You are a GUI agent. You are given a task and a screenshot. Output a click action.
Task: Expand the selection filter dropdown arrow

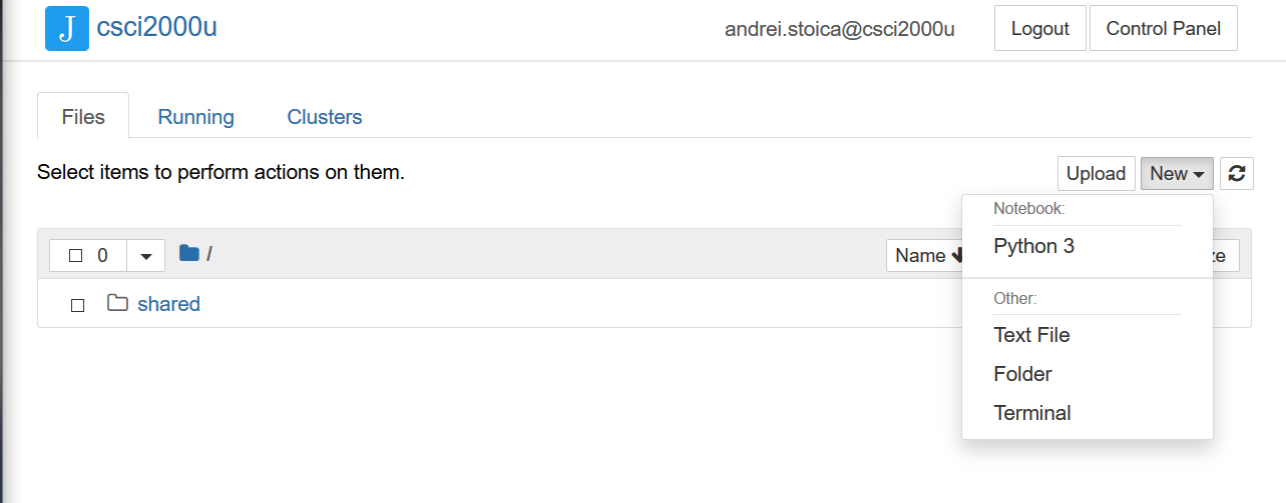[x=146, y=256]
